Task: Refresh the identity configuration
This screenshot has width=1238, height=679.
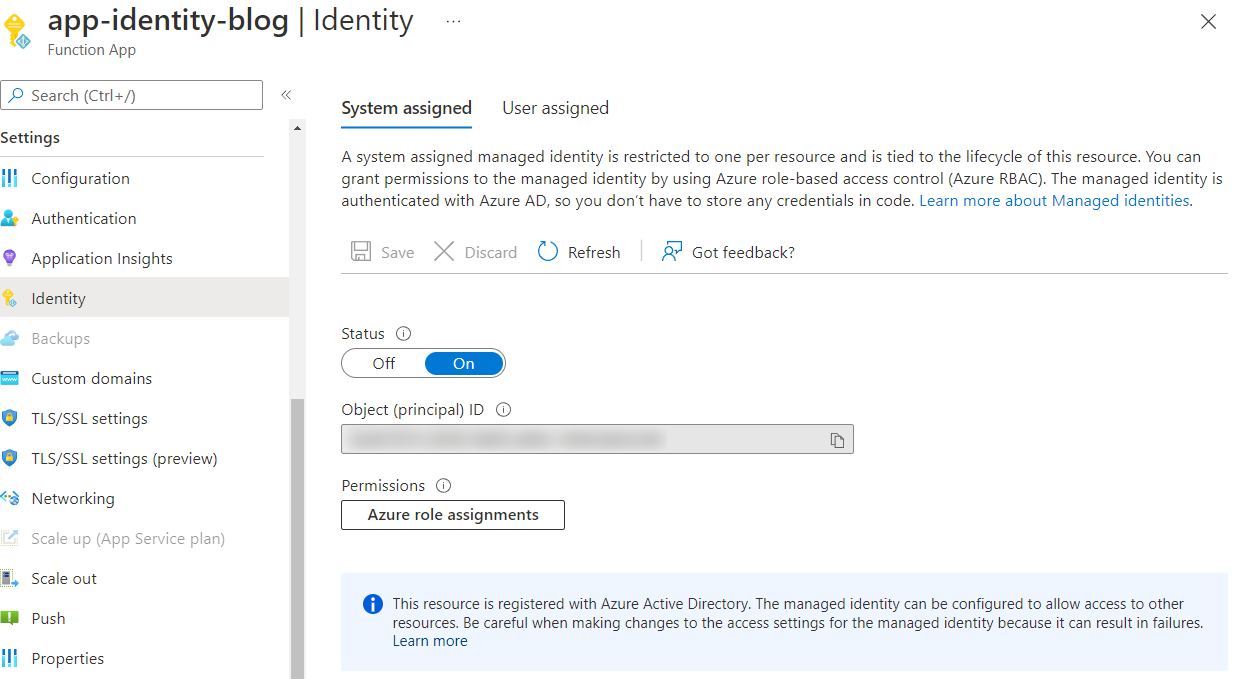Action: point(578,251)
